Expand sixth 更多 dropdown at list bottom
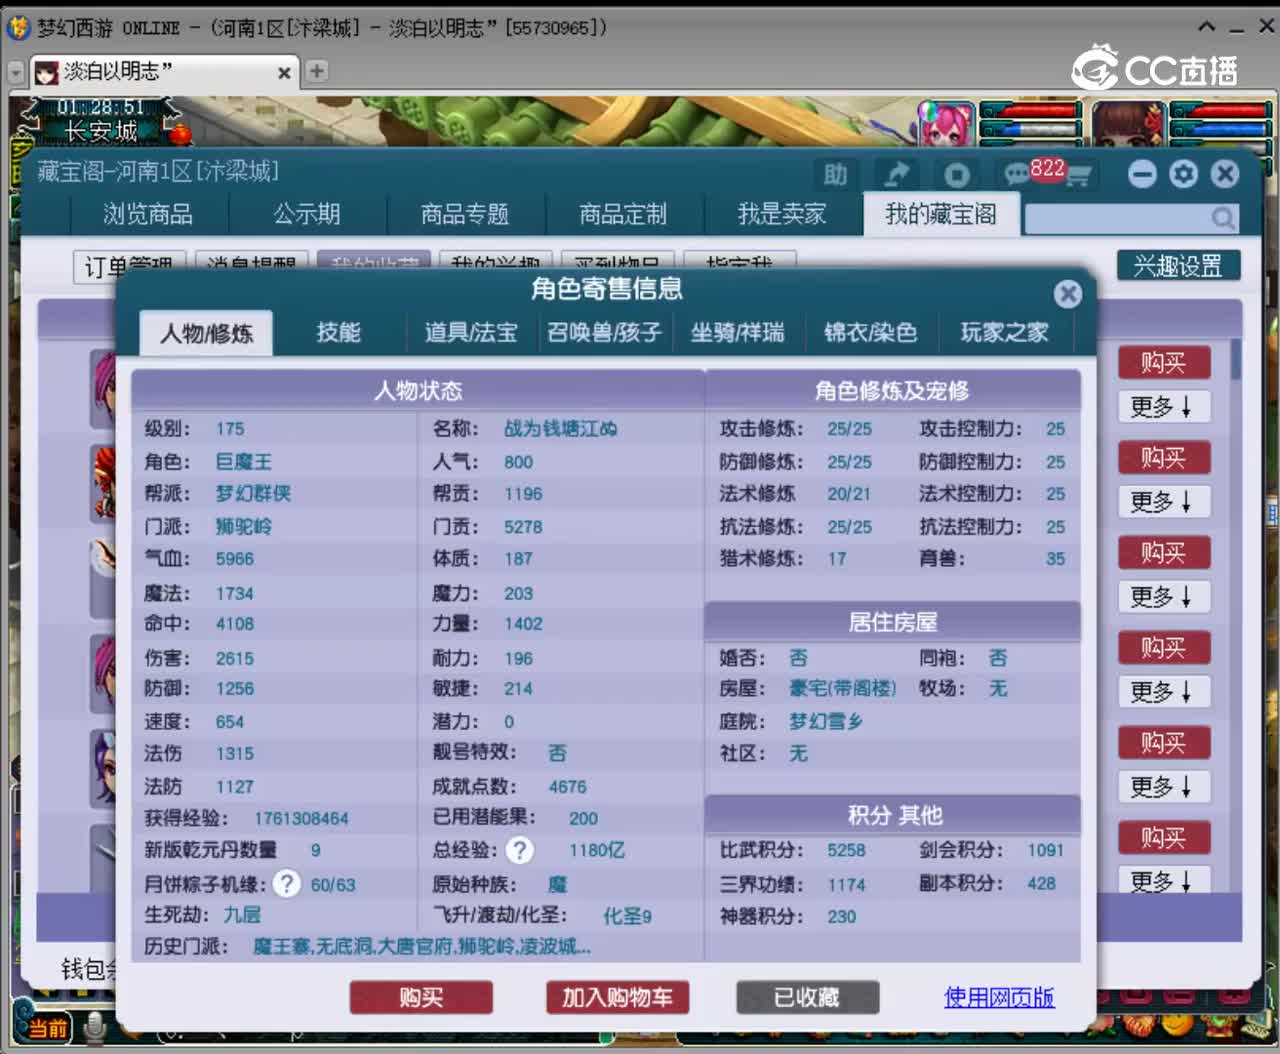This screenshot has height=1054, width=1280. pyautogui.click(x=1164, y=880)
